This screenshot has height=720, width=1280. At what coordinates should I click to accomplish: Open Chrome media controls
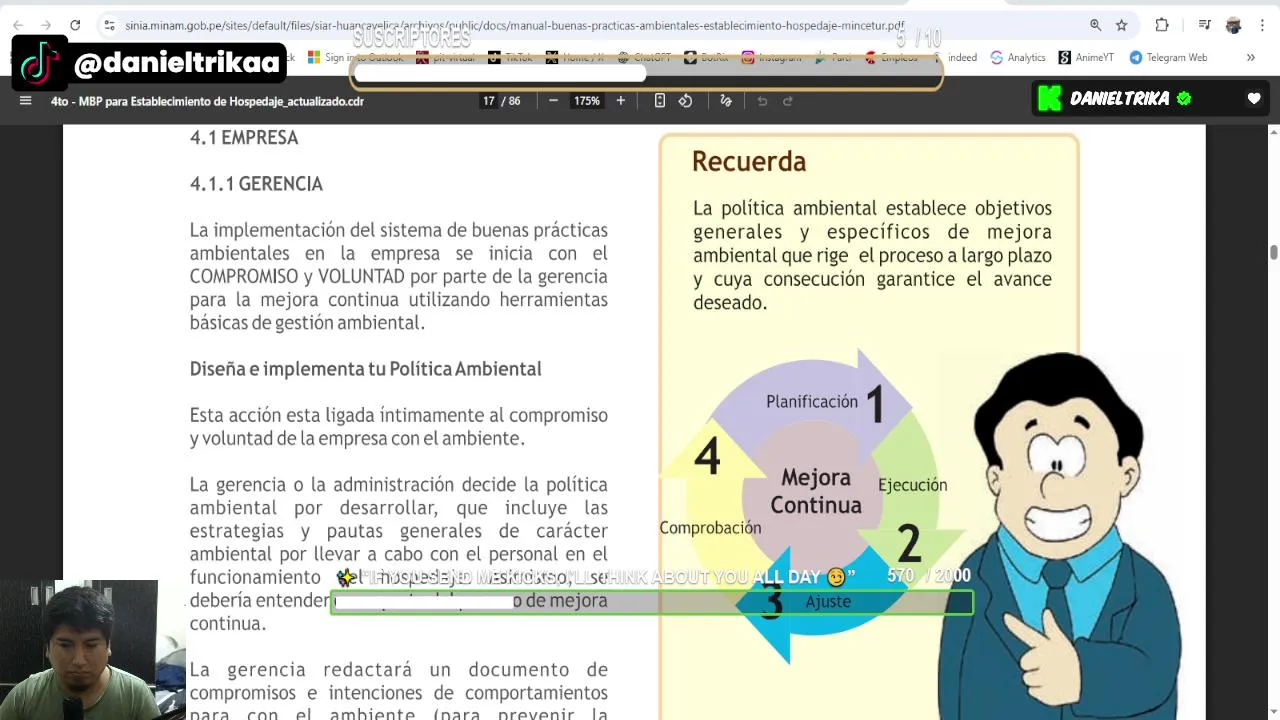point(1205,25)
